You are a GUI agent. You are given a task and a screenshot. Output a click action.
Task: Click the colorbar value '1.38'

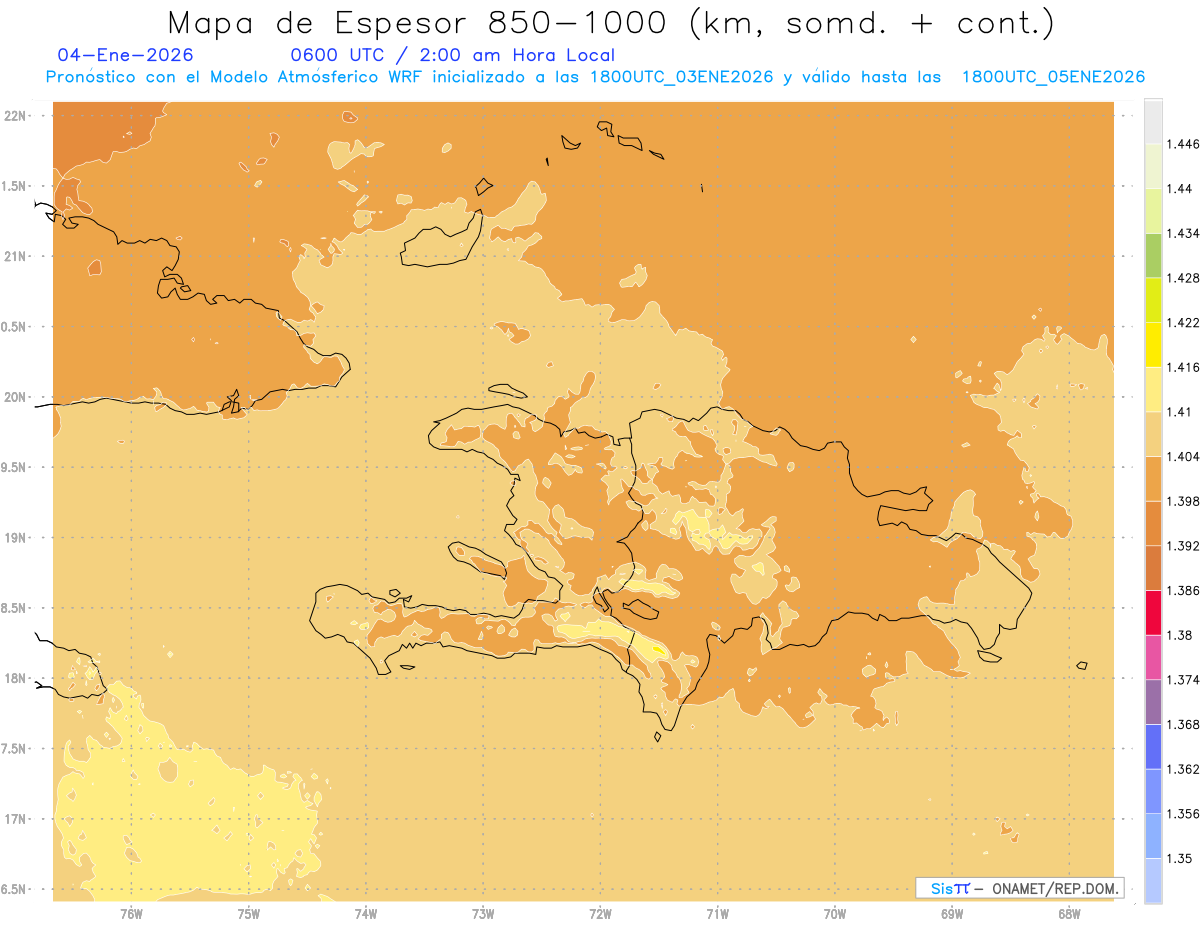pyautogui.click(x=1178, y=635)
